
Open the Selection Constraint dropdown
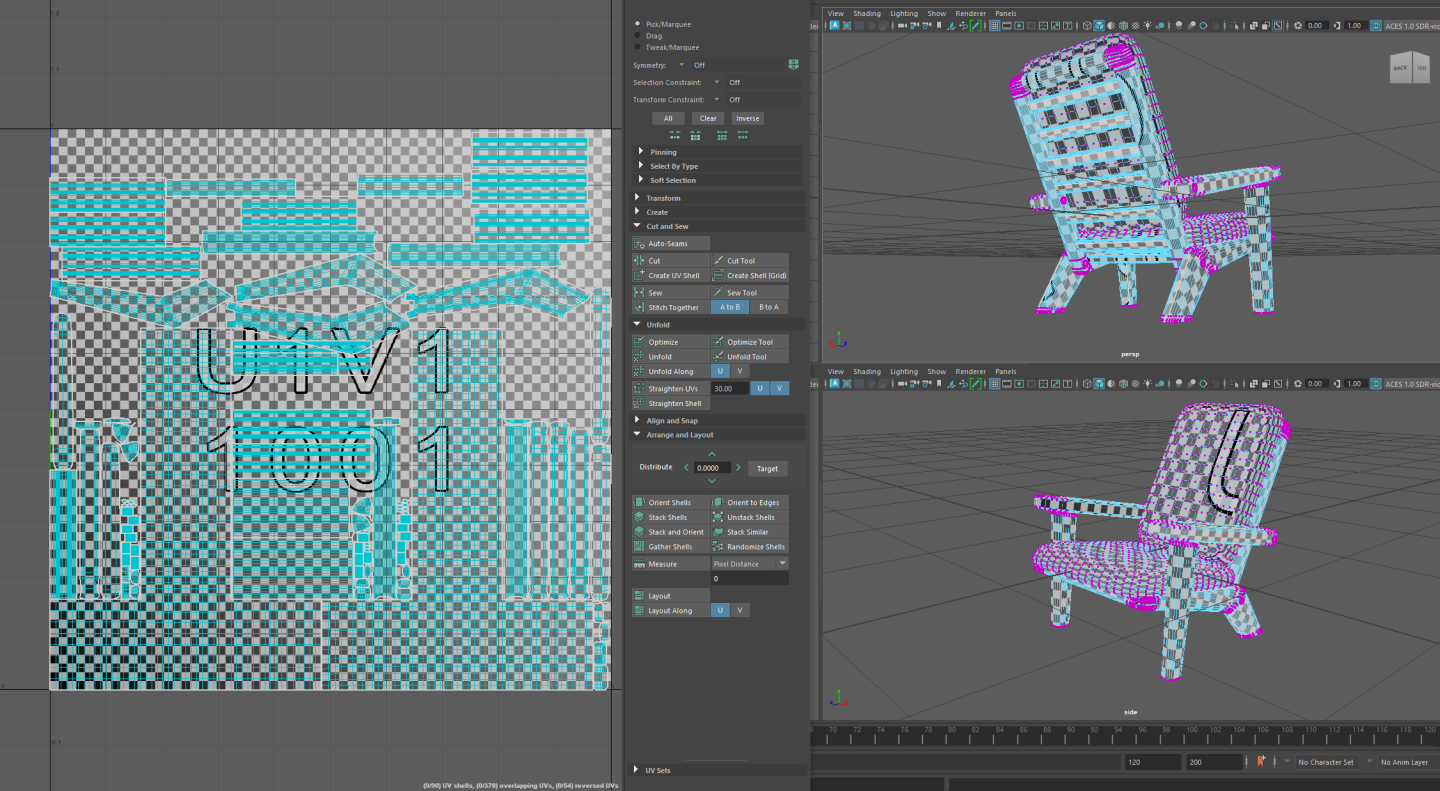[717, 82]
